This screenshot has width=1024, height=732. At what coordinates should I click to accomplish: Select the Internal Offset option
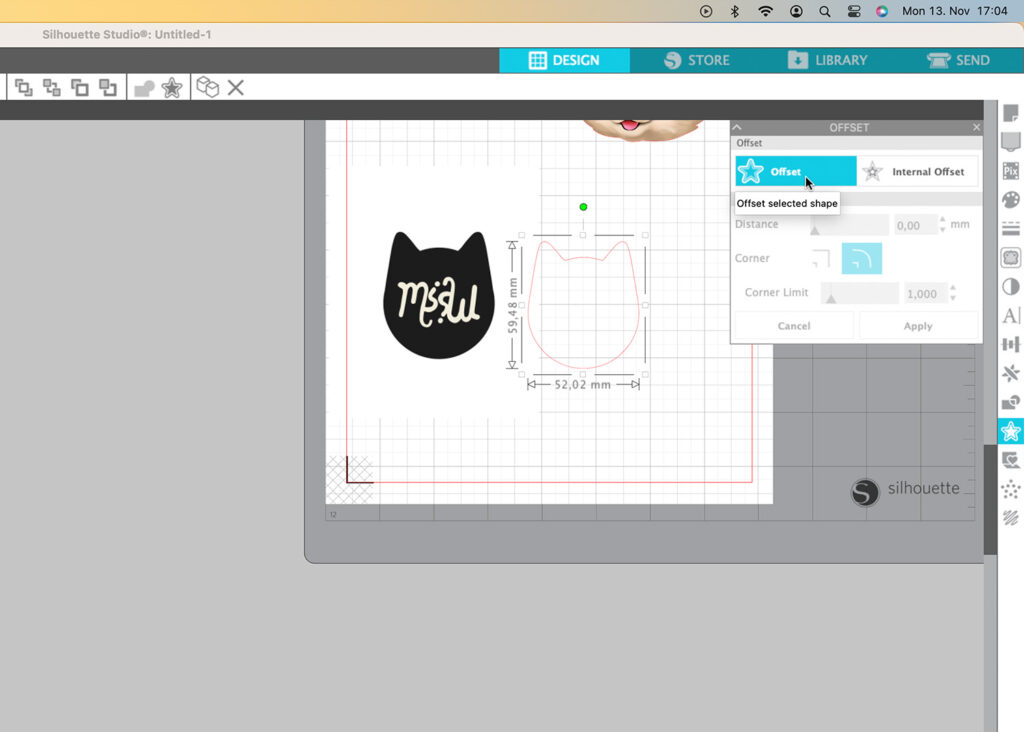(917, 172)
